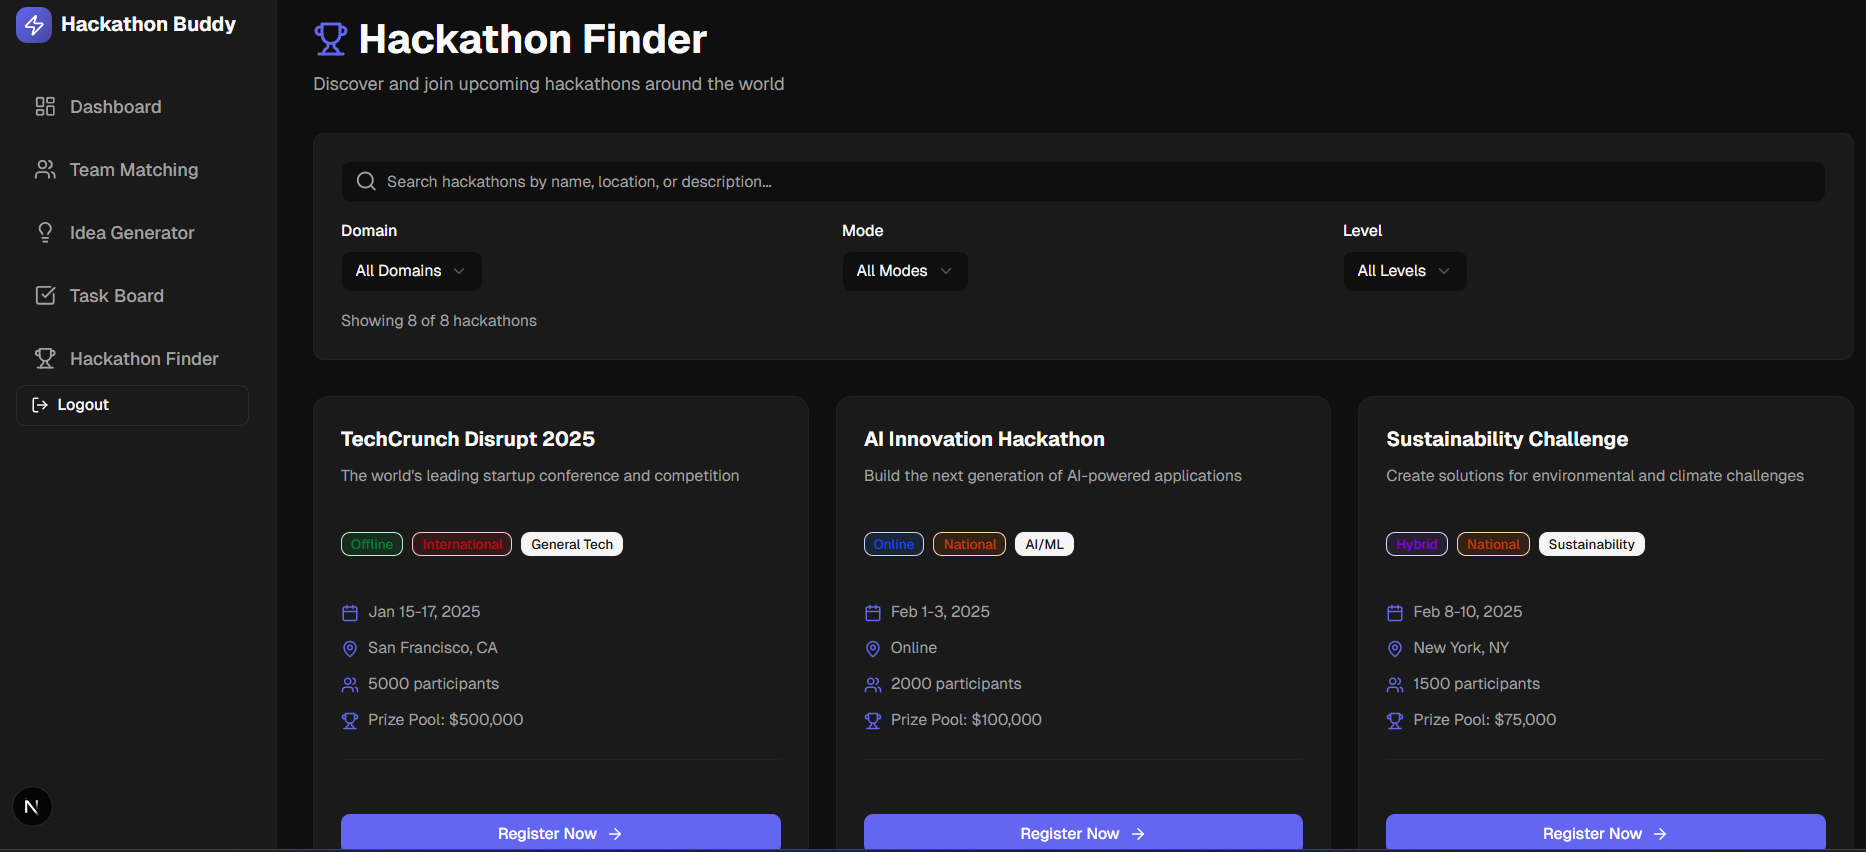This screenshot has height=852, width=1866.
Task: Click people icon beside 2000 participants
Action: pos(873,685)
